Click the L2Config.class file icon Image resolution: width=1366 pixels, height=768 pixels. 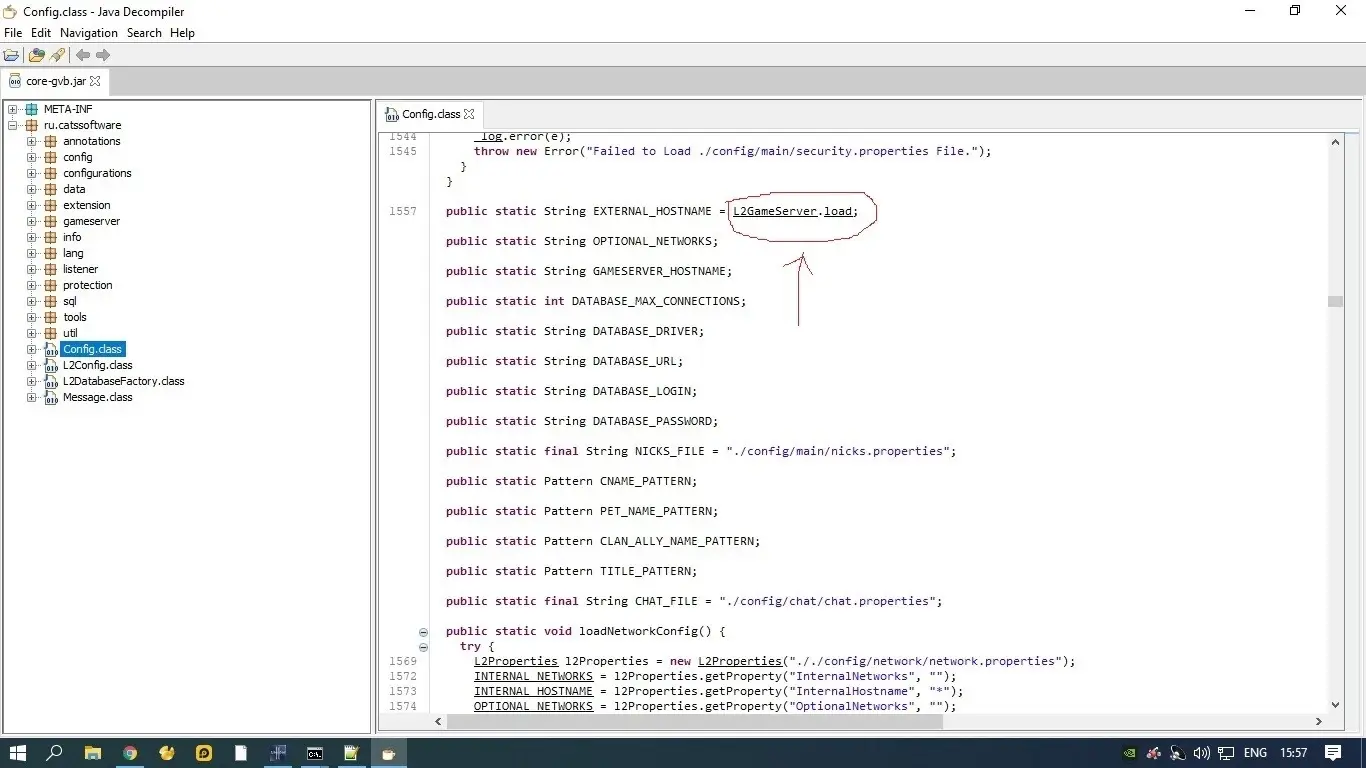51,365
